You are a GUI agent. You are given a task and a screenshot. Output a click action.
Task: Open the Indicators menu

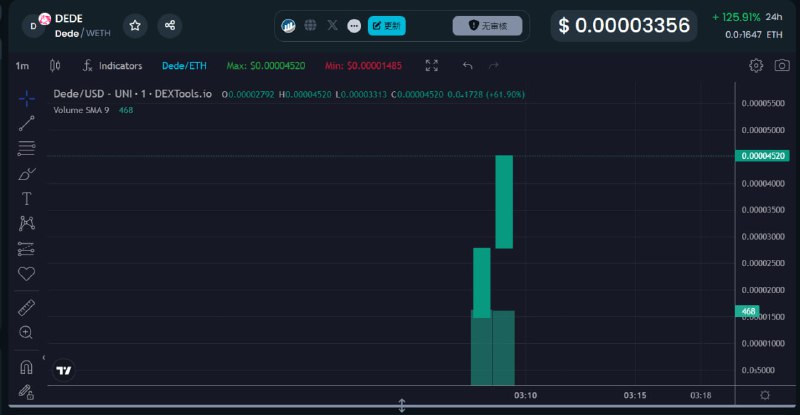click(112, 66)
